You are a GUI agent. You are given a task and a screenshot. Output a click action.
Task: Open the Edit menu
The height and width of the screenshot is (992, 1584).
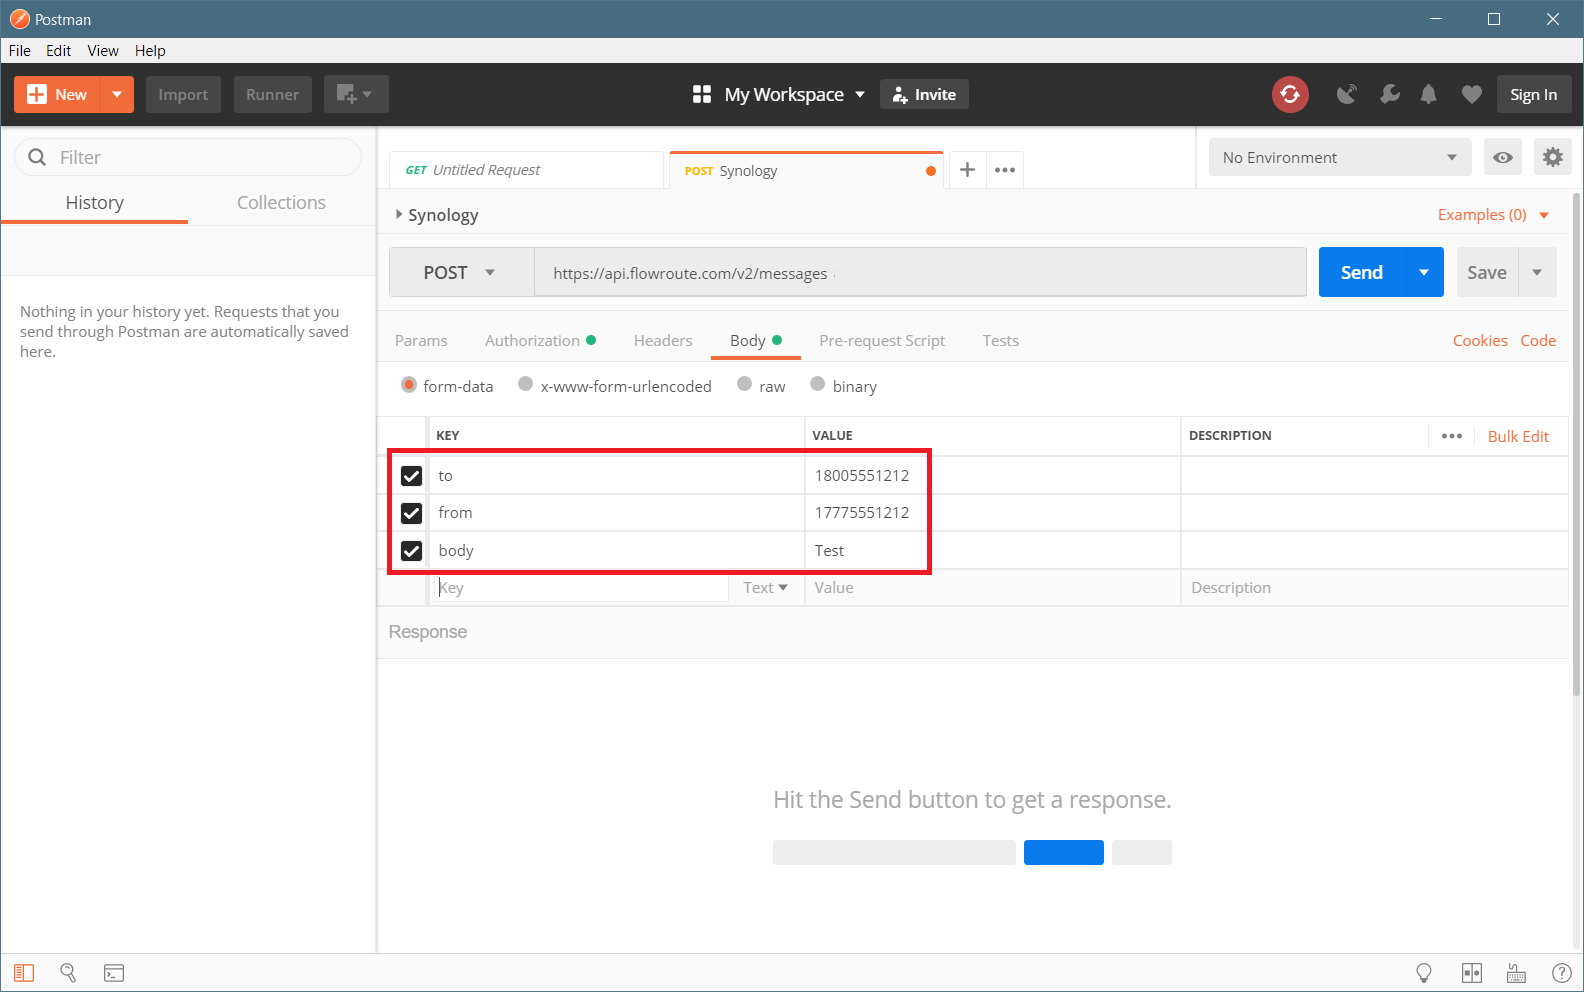pos(59,50)
